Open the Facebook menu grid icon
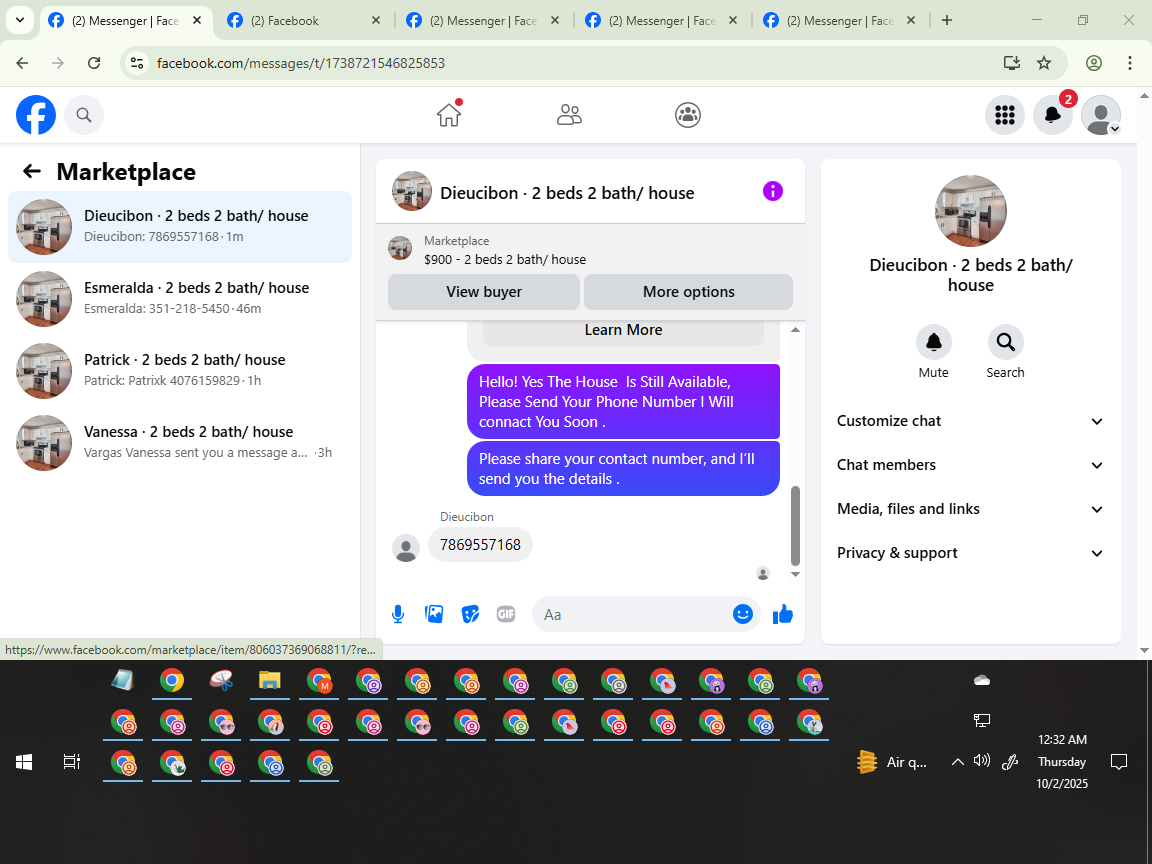The height and width of the screenshot is (864, 1152). pos(1004,115)
